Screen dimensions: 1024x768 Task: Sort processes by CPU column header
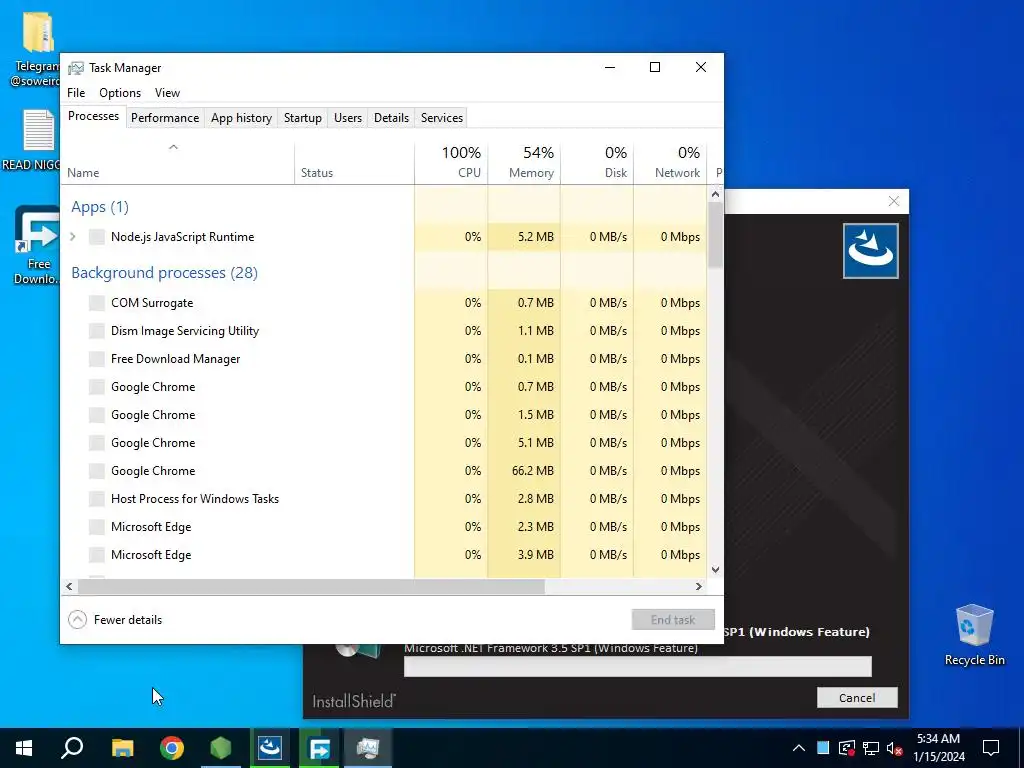(451, 162)
